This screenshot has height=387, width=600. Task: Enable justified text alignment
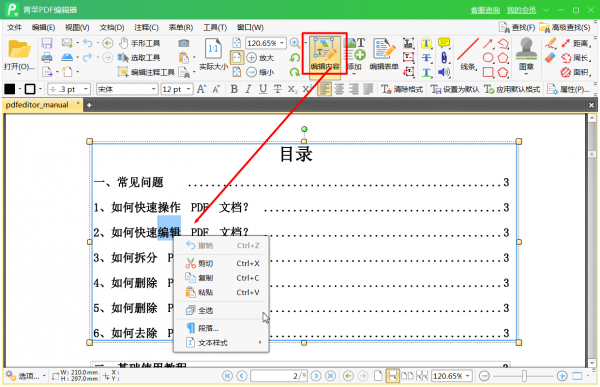point(368,89)
